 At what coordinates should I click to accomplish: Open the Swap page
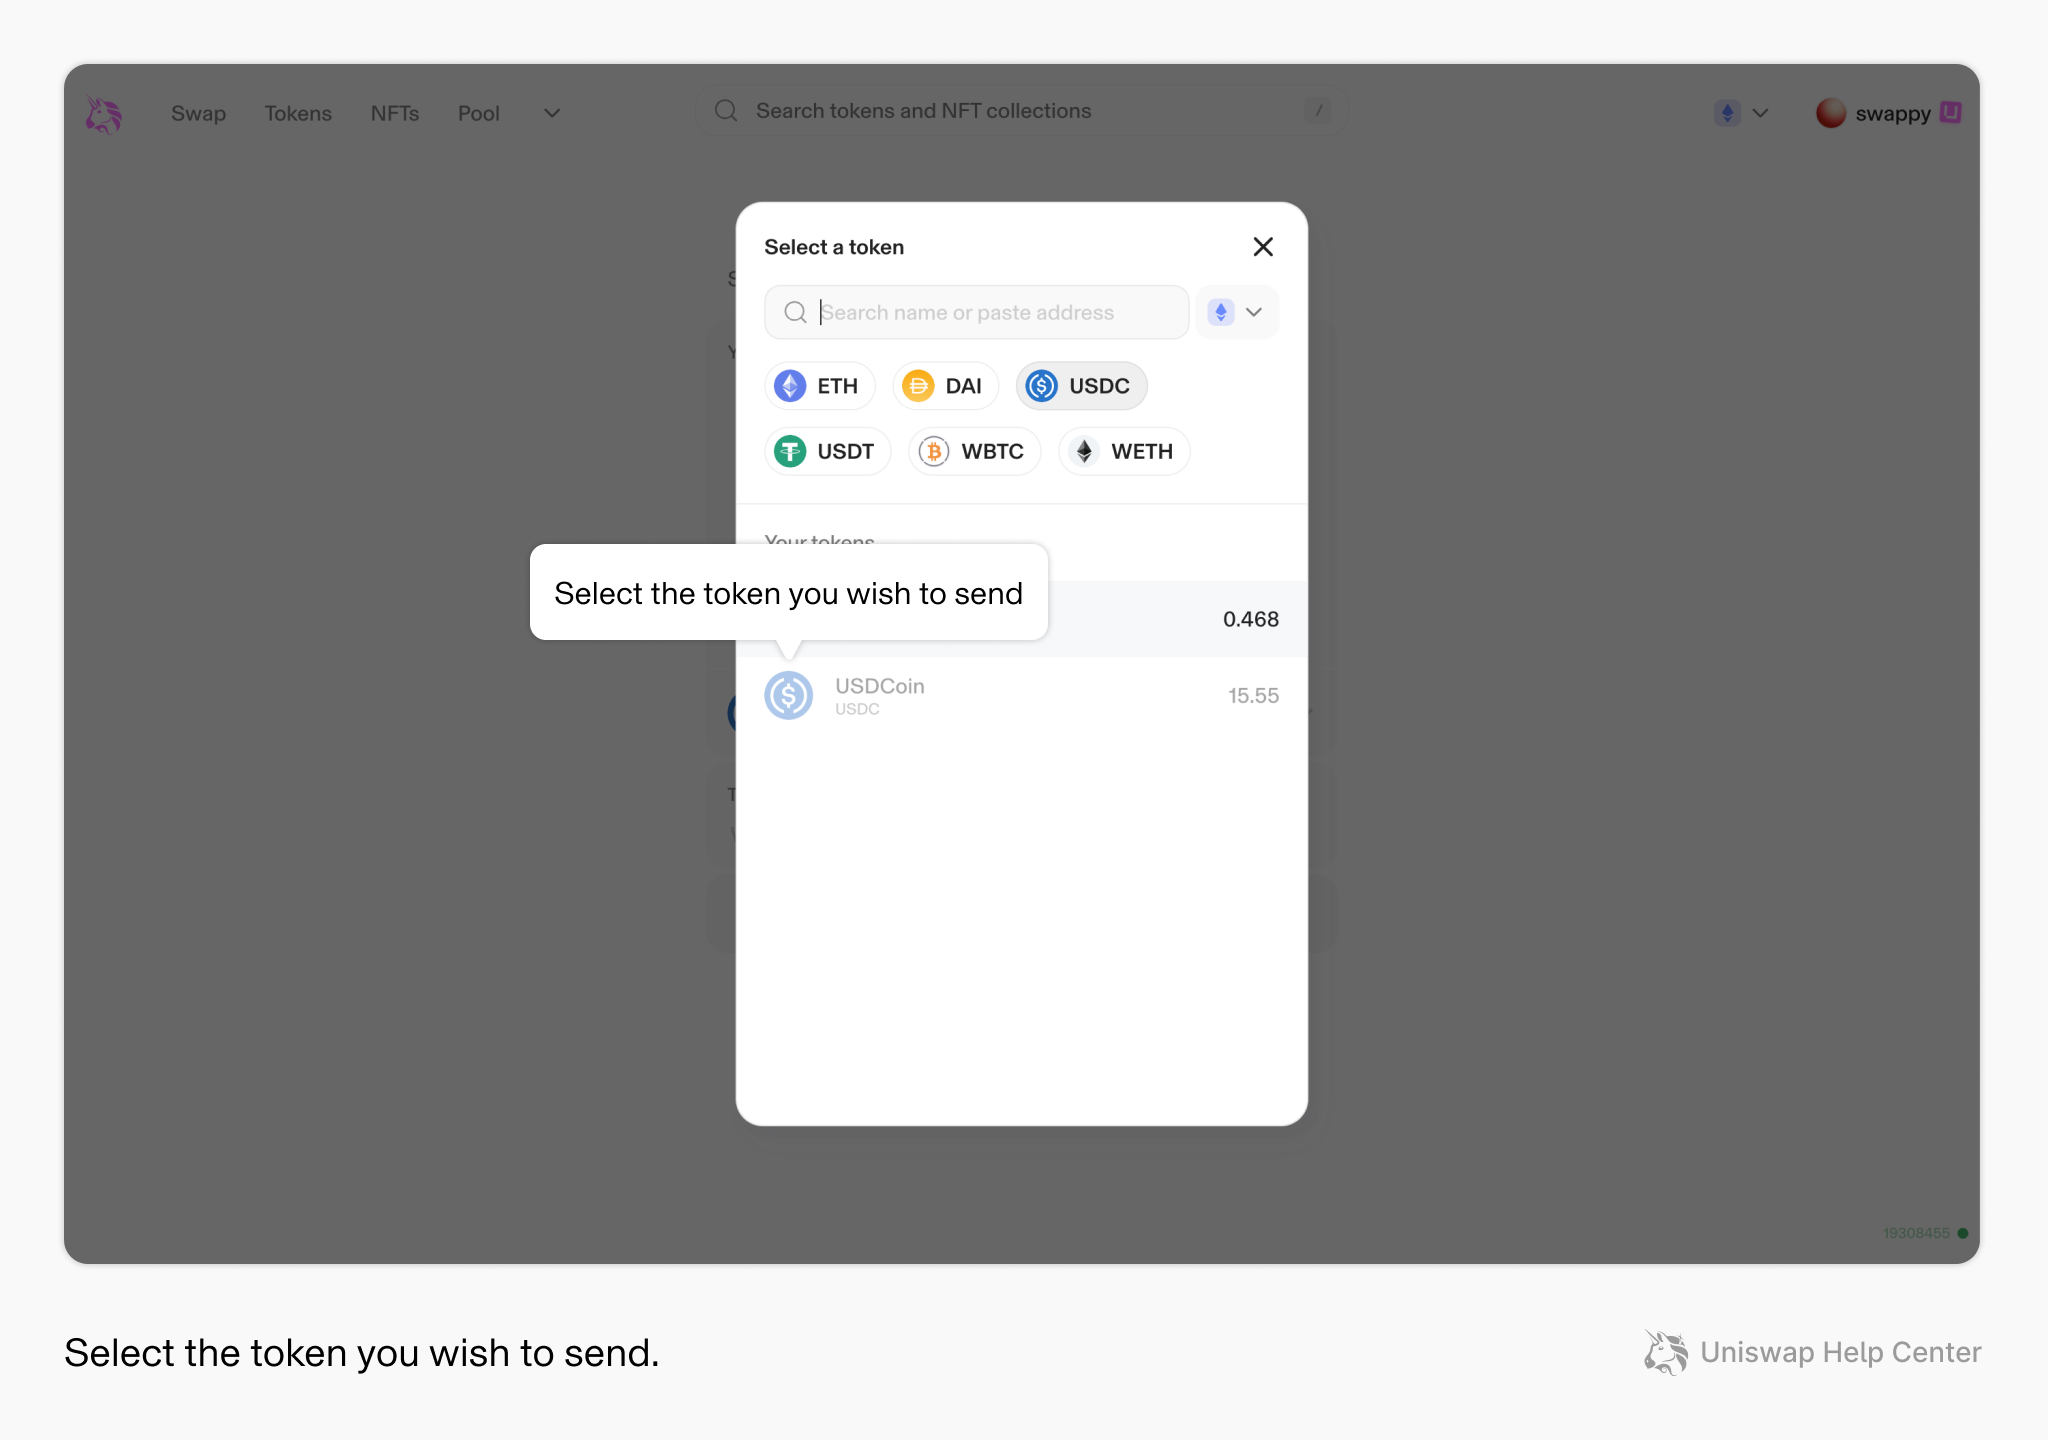(198, 113)
